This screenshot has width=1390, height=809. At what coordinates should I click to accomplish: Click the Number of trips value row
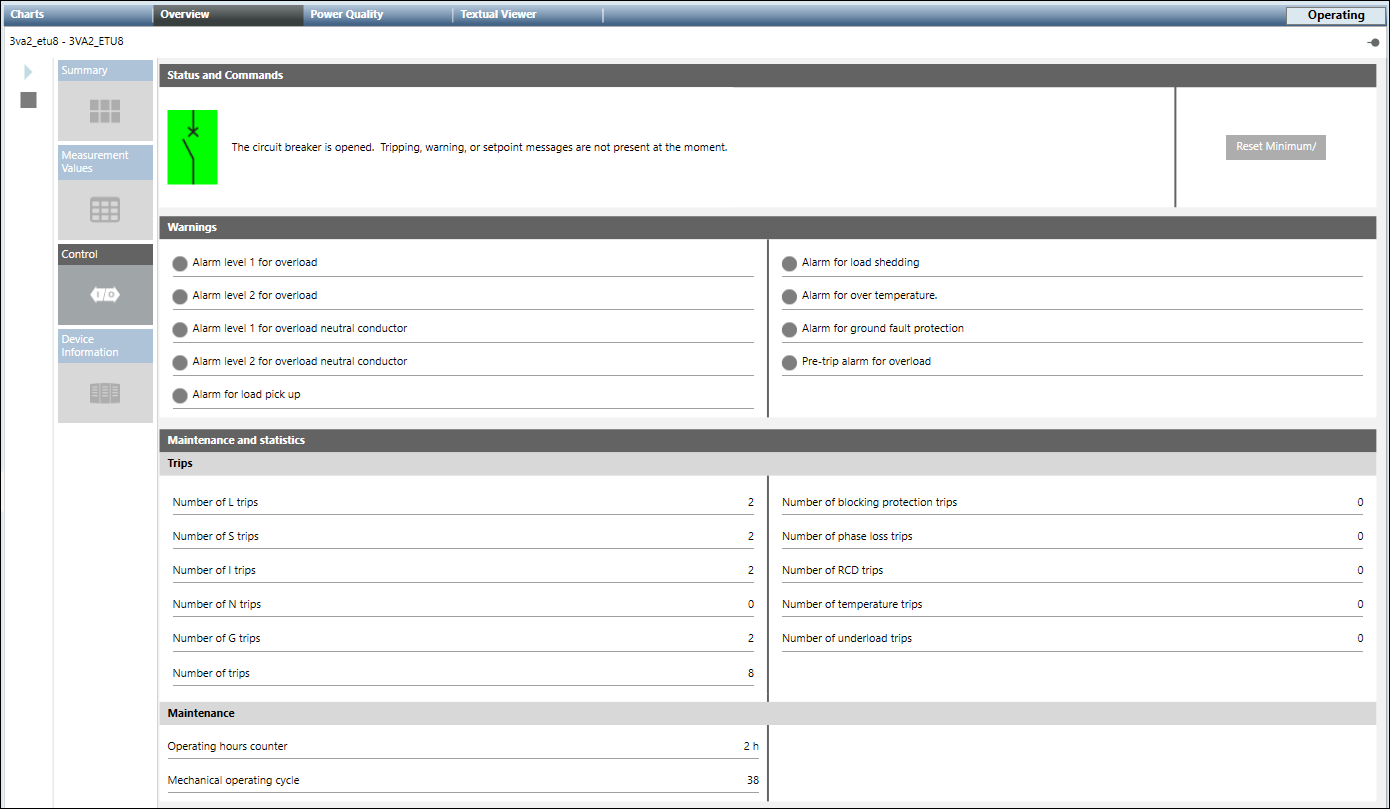tap(463, 673)
